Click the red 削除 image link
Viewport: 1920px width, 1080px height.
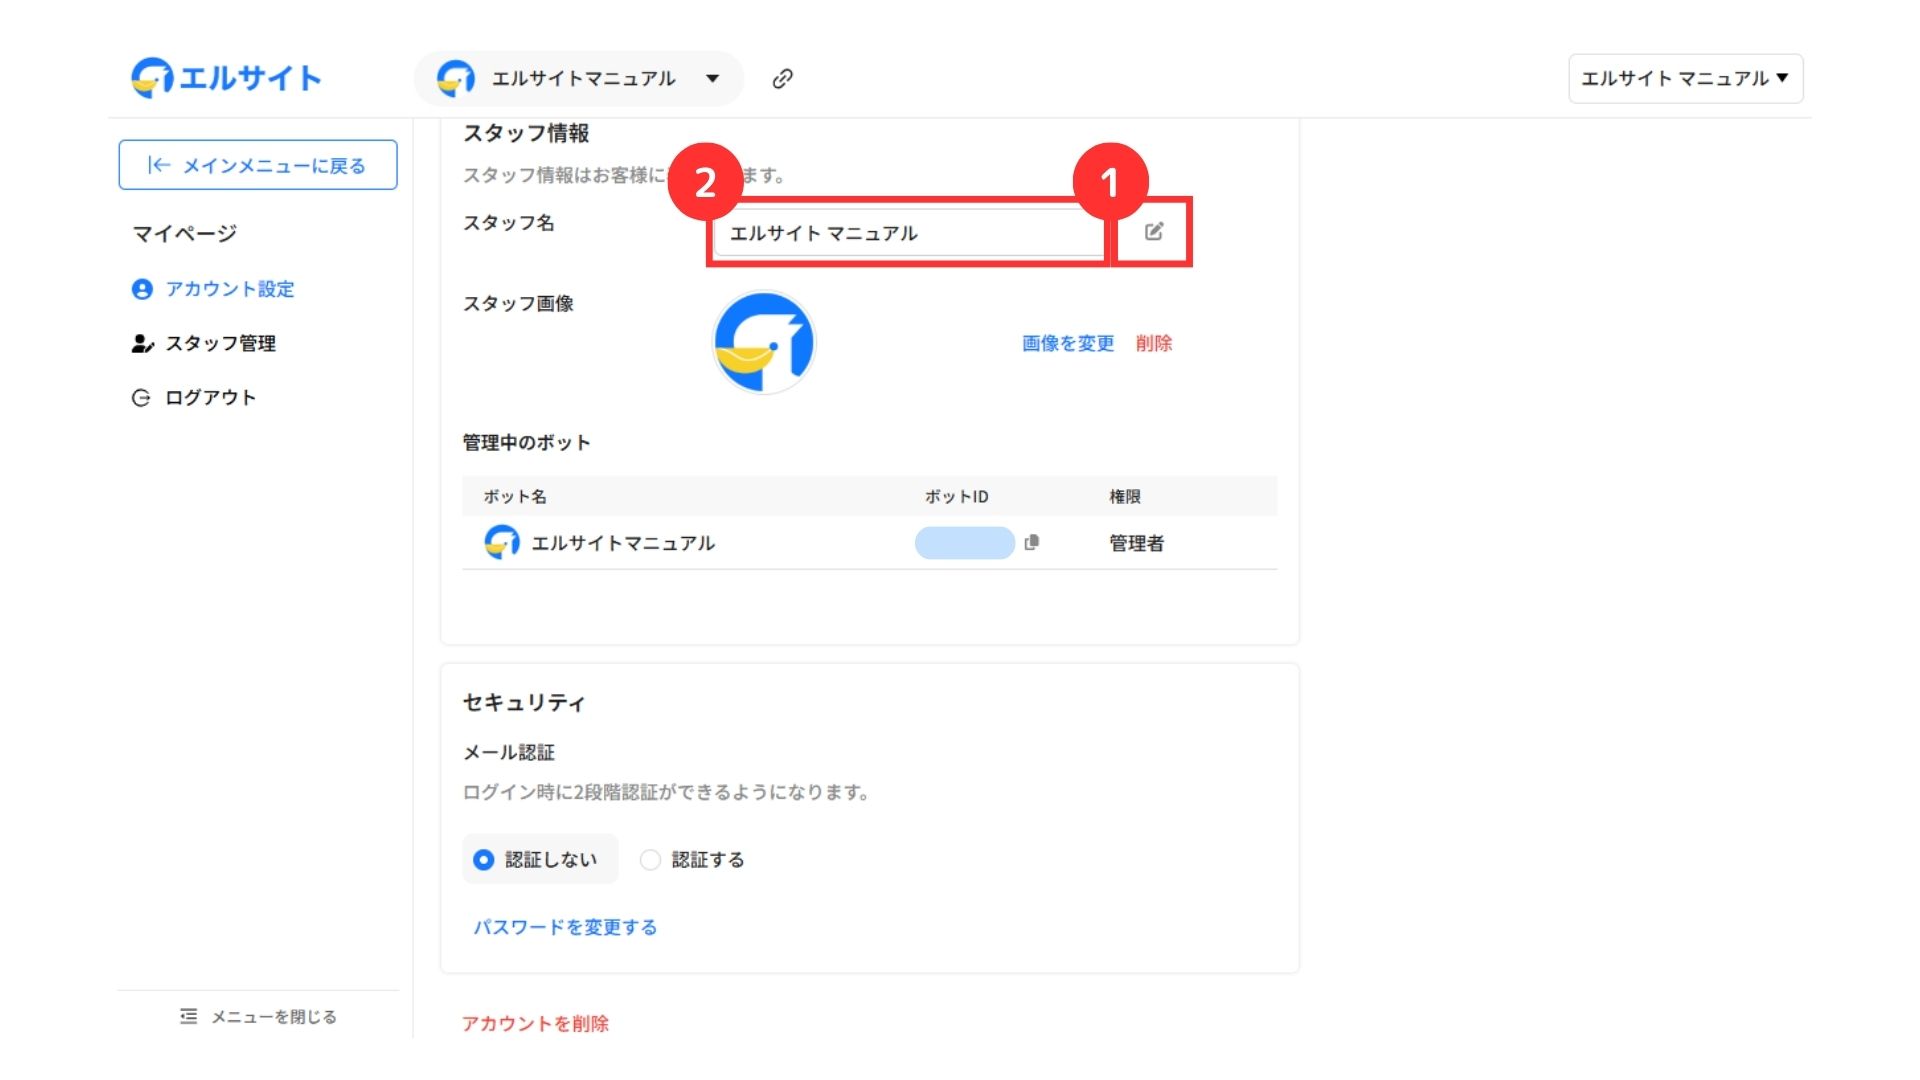[1153, 343]
